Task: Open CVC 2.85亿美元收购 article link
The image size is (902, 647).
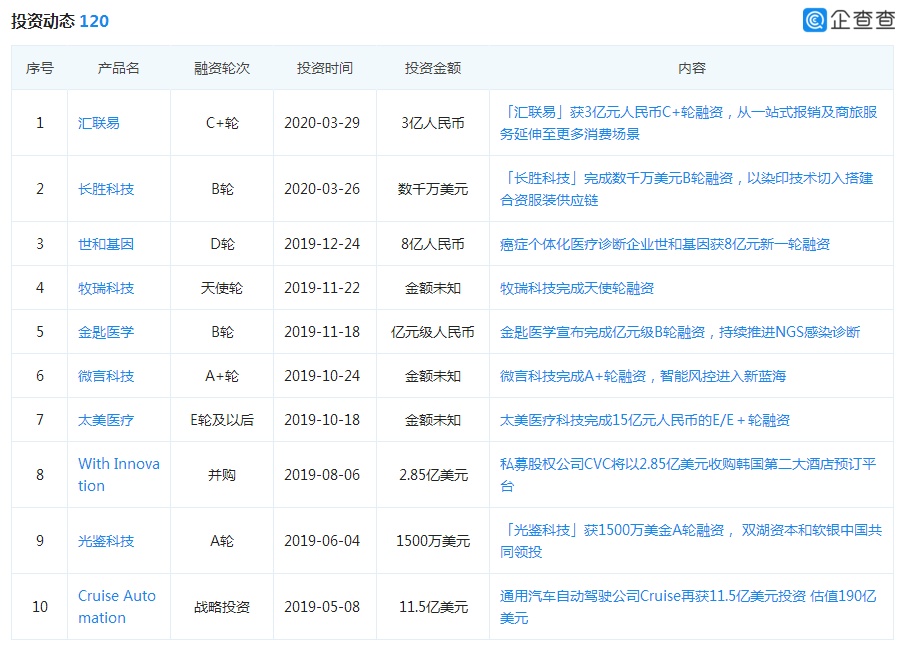Action: click(688, 475)
